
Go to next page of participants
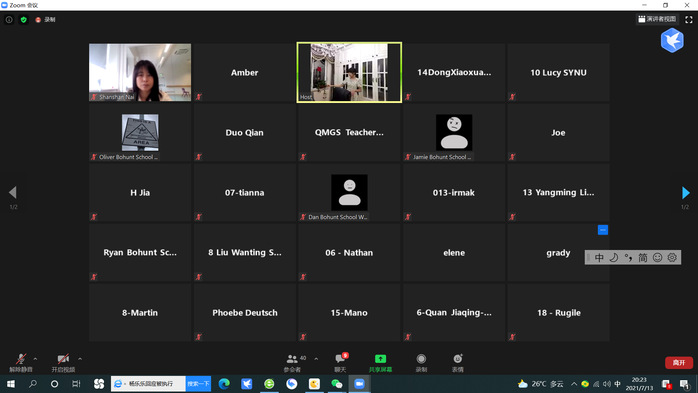pyautogui.click(x=686, y=193)
